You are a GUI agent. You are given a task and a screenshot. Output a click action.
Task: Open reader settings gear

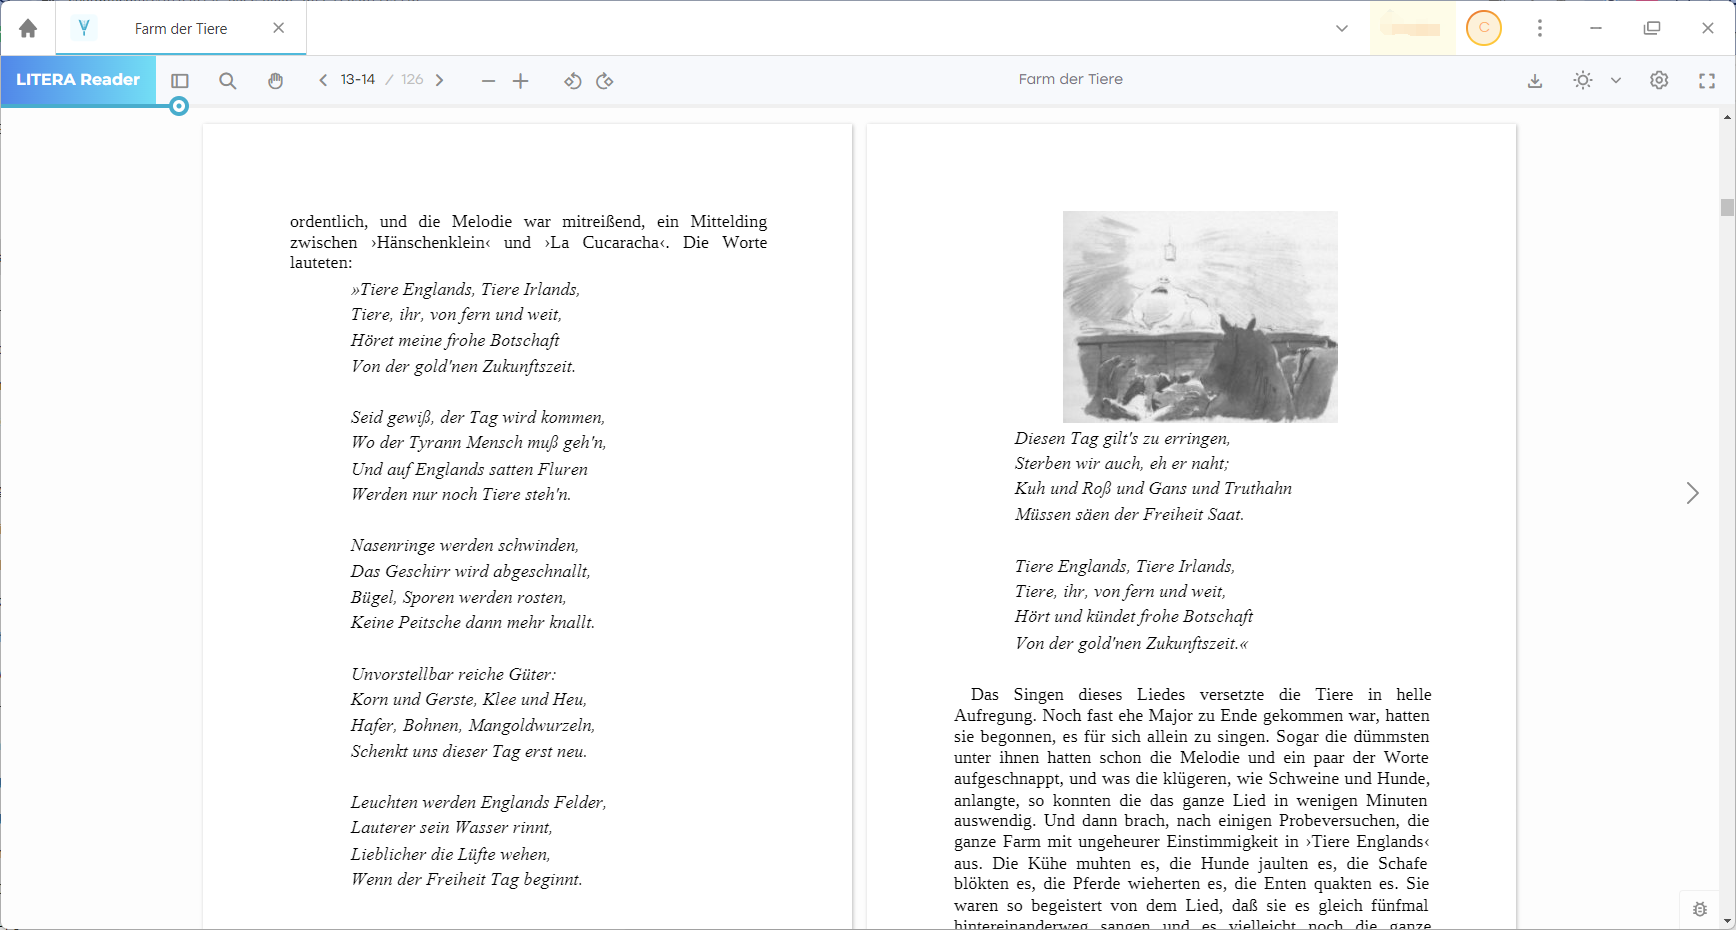click(x=1659, y=80)
